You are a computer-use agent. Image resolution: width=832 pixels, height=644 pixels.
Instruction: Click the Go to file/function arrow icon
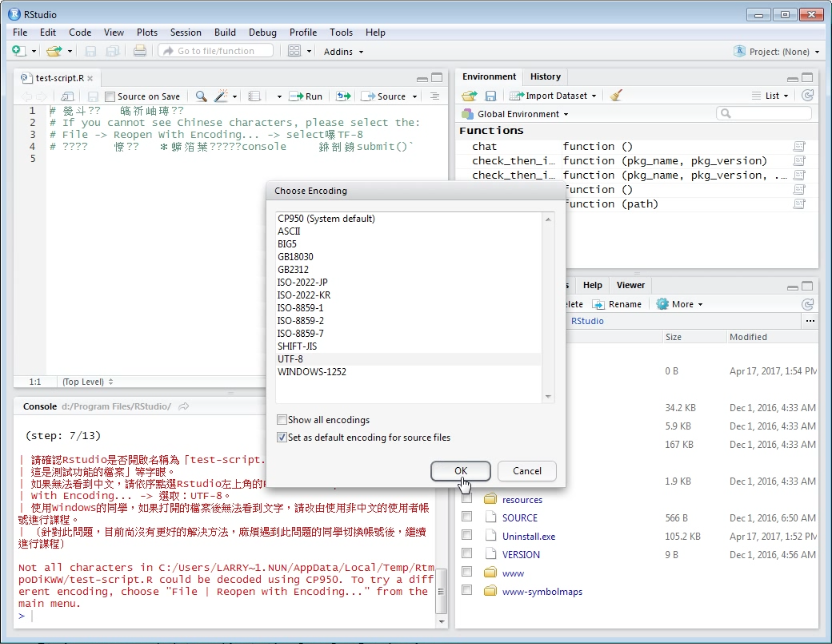click(x=168, y=51)
